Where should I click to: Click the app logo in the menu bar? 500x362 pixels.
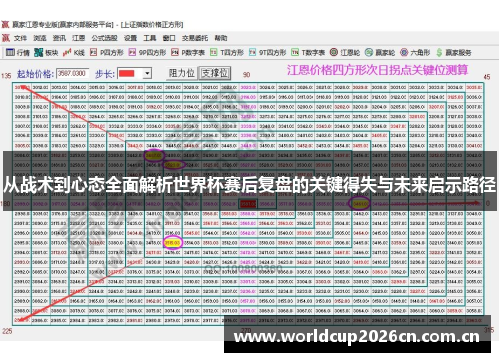tap(6, 38)
